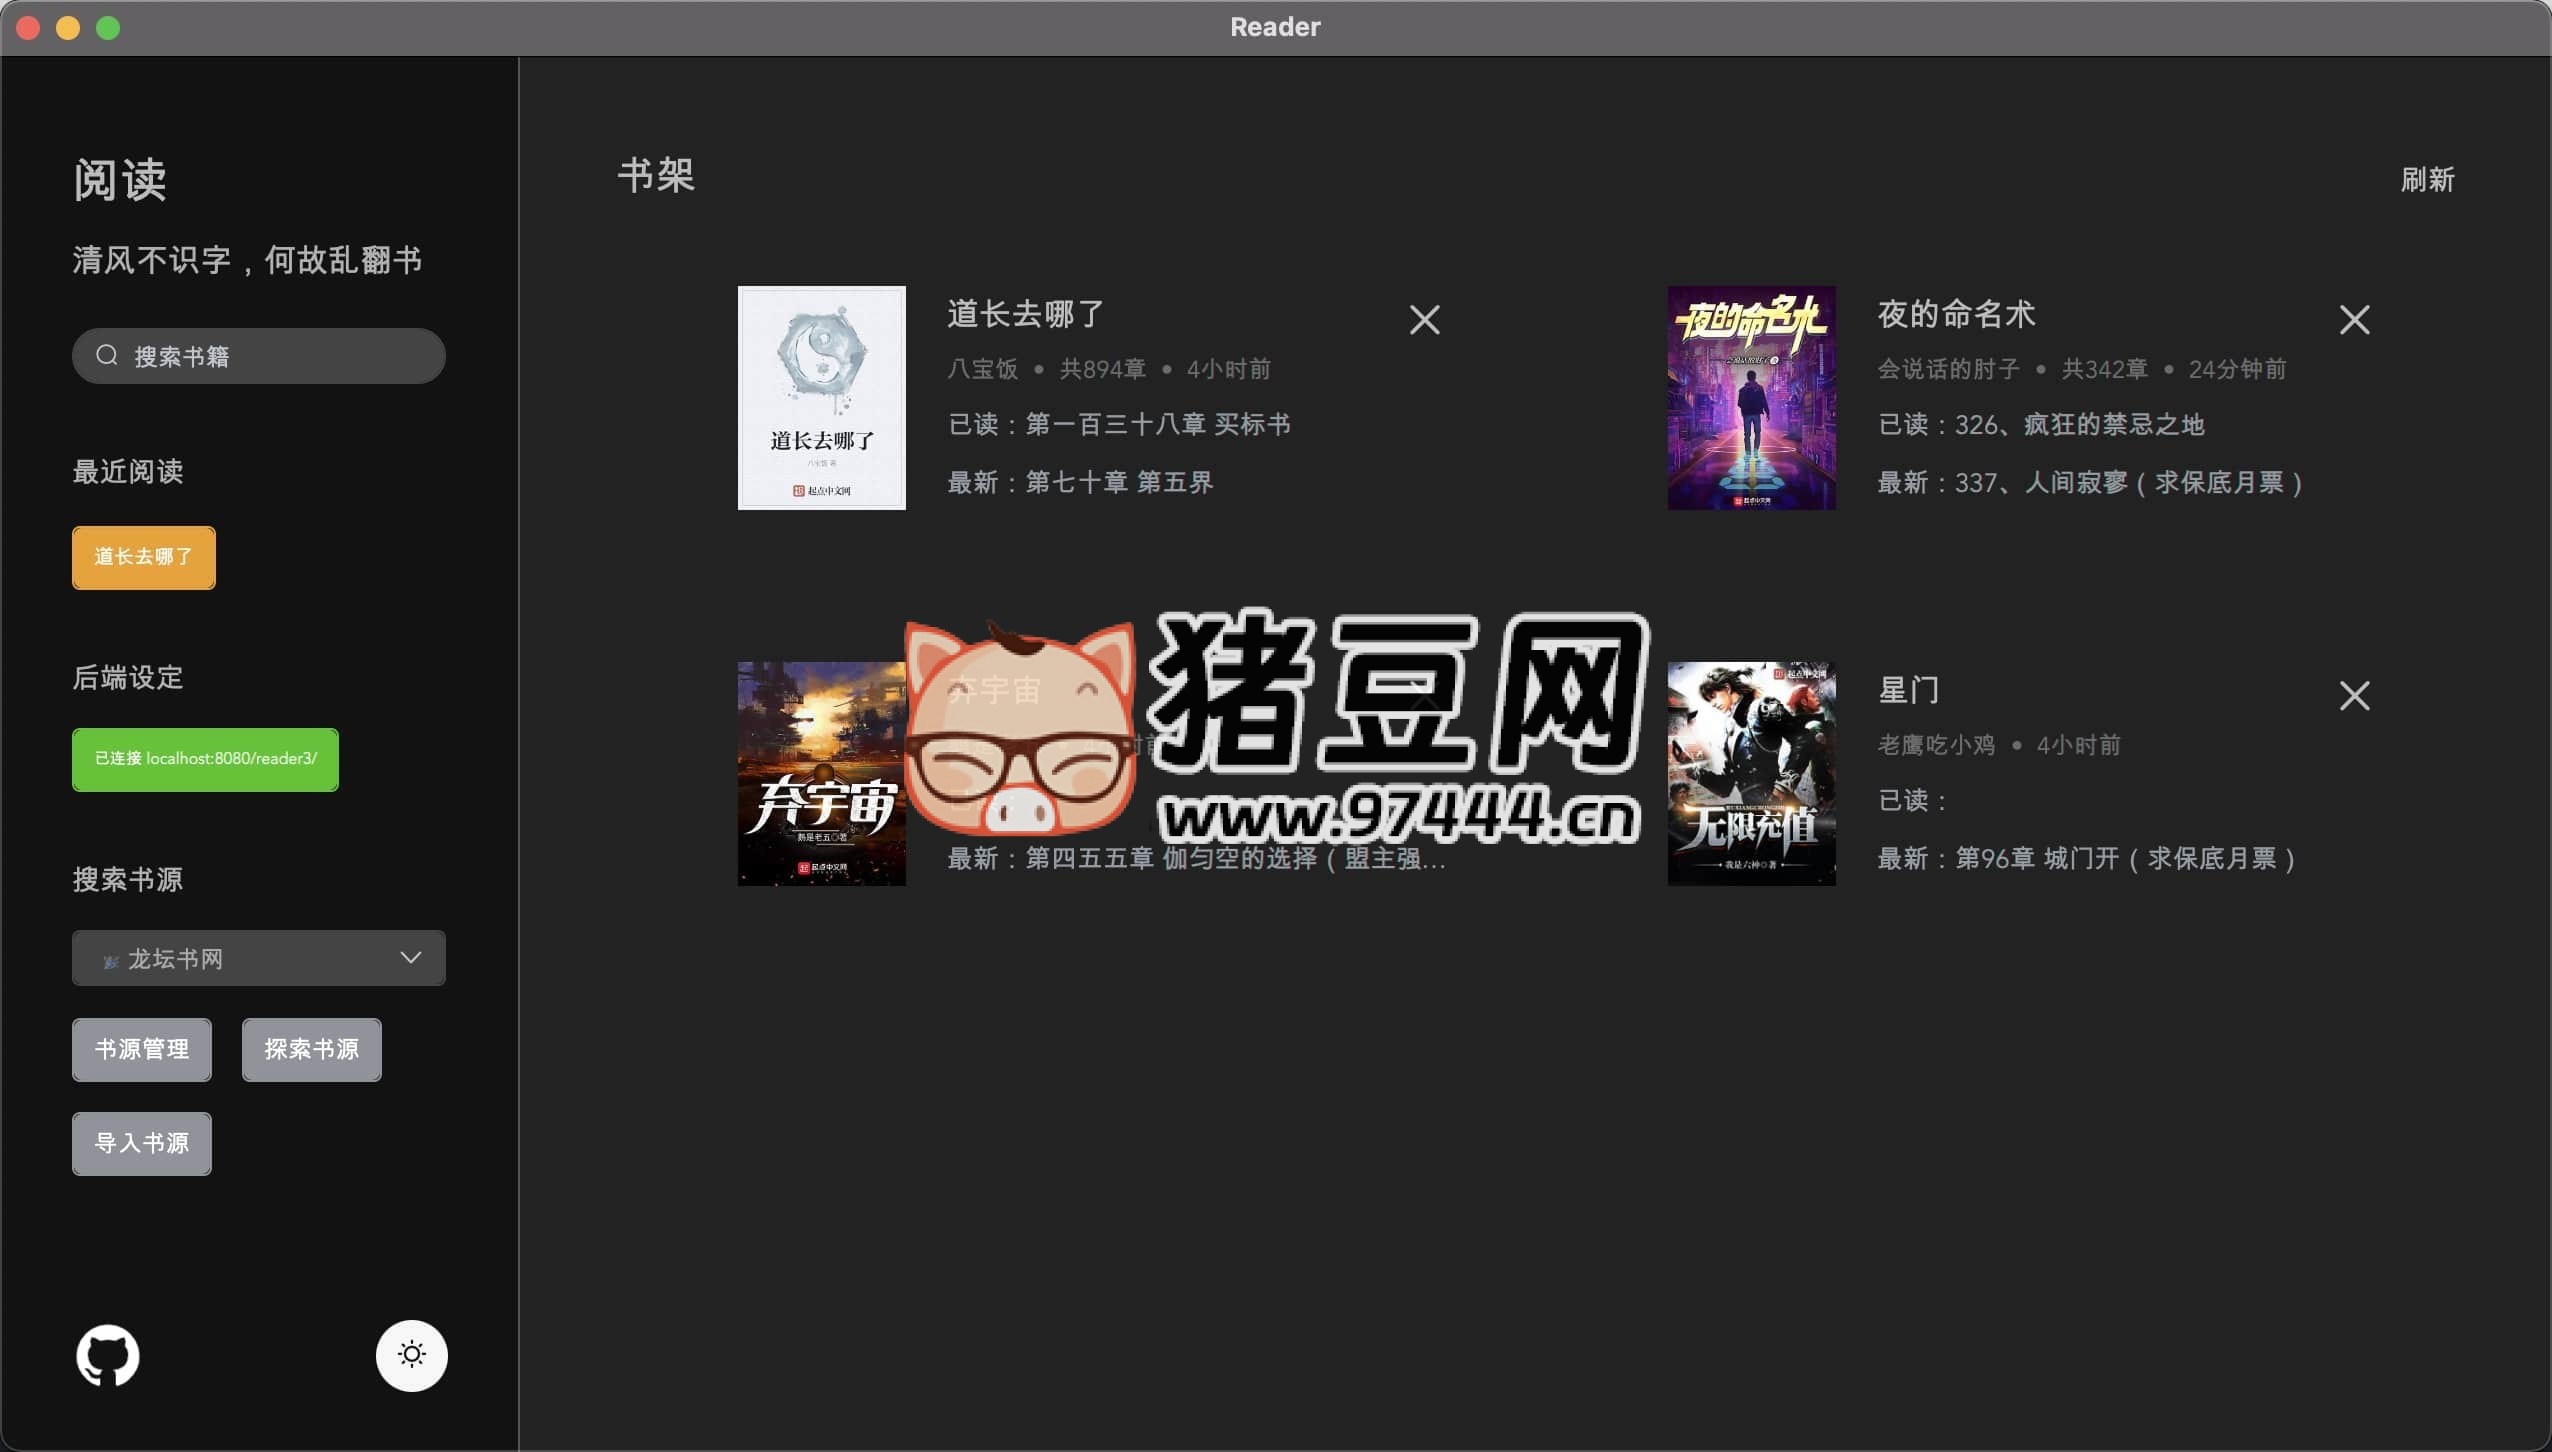
Task: Click the 阅读 app title
Action: point(119,180)
